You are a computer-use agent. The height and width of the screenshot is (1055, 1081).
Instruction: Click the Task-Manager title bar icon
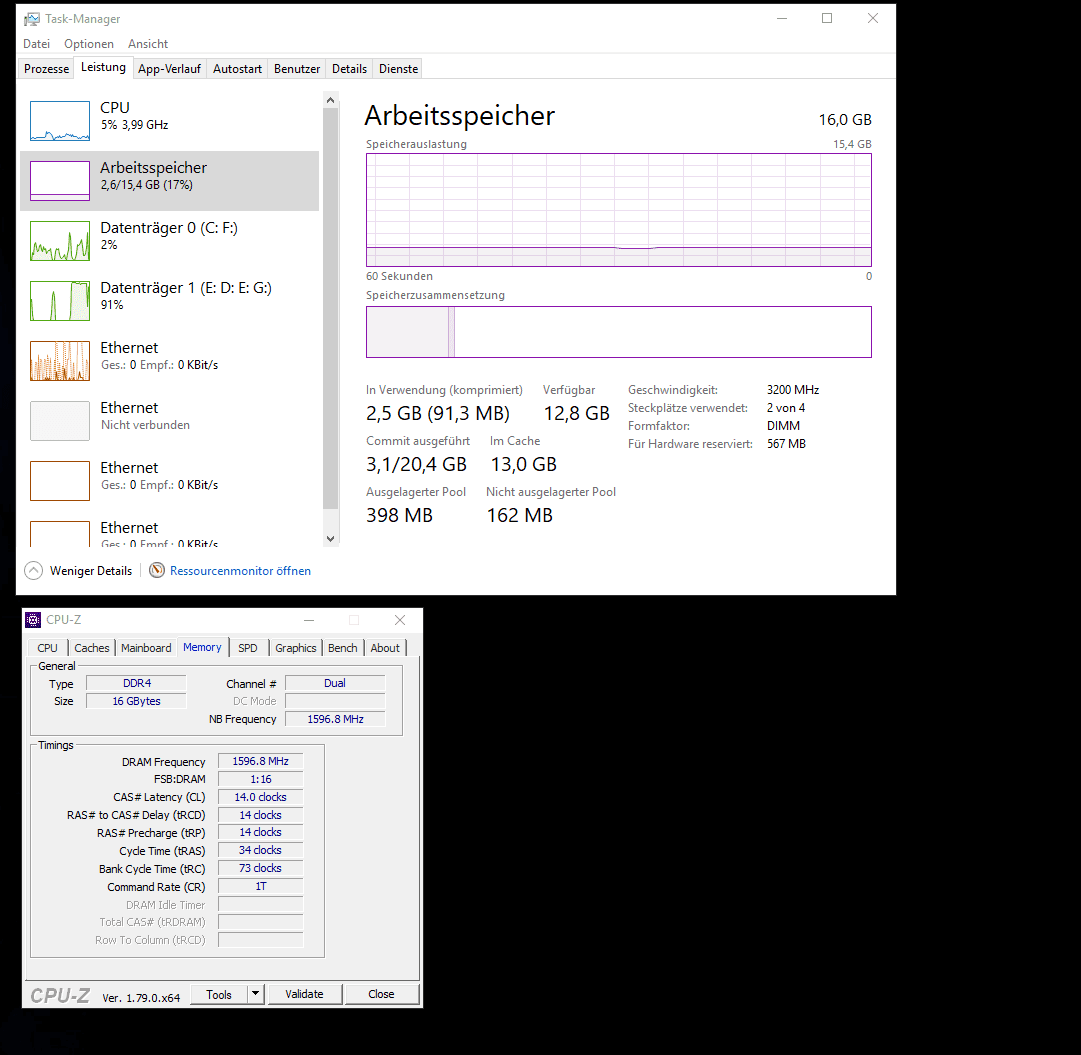(32, 19)
